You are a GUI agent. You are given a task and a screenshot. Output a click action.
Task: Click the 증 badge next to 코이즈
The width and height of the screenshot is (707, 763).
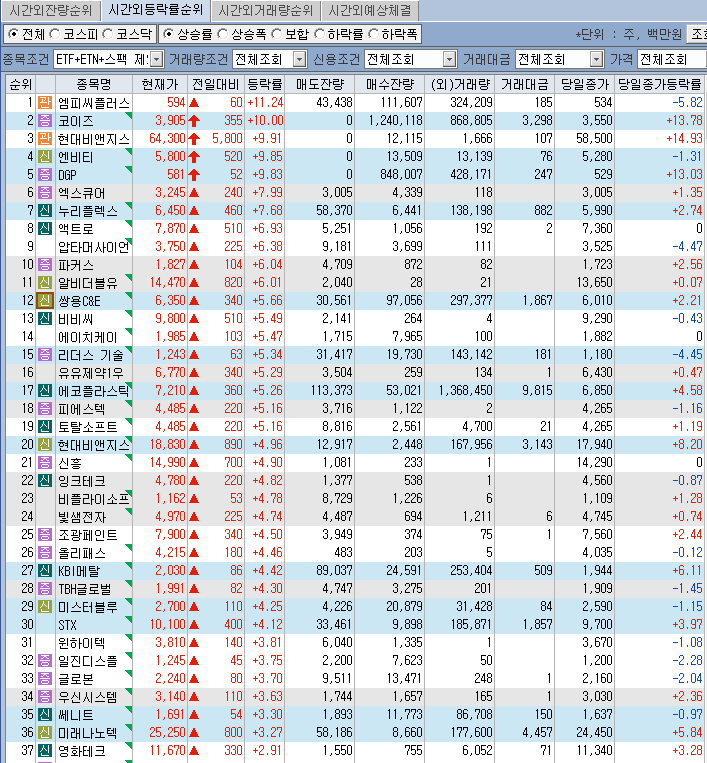click(45, 121)
